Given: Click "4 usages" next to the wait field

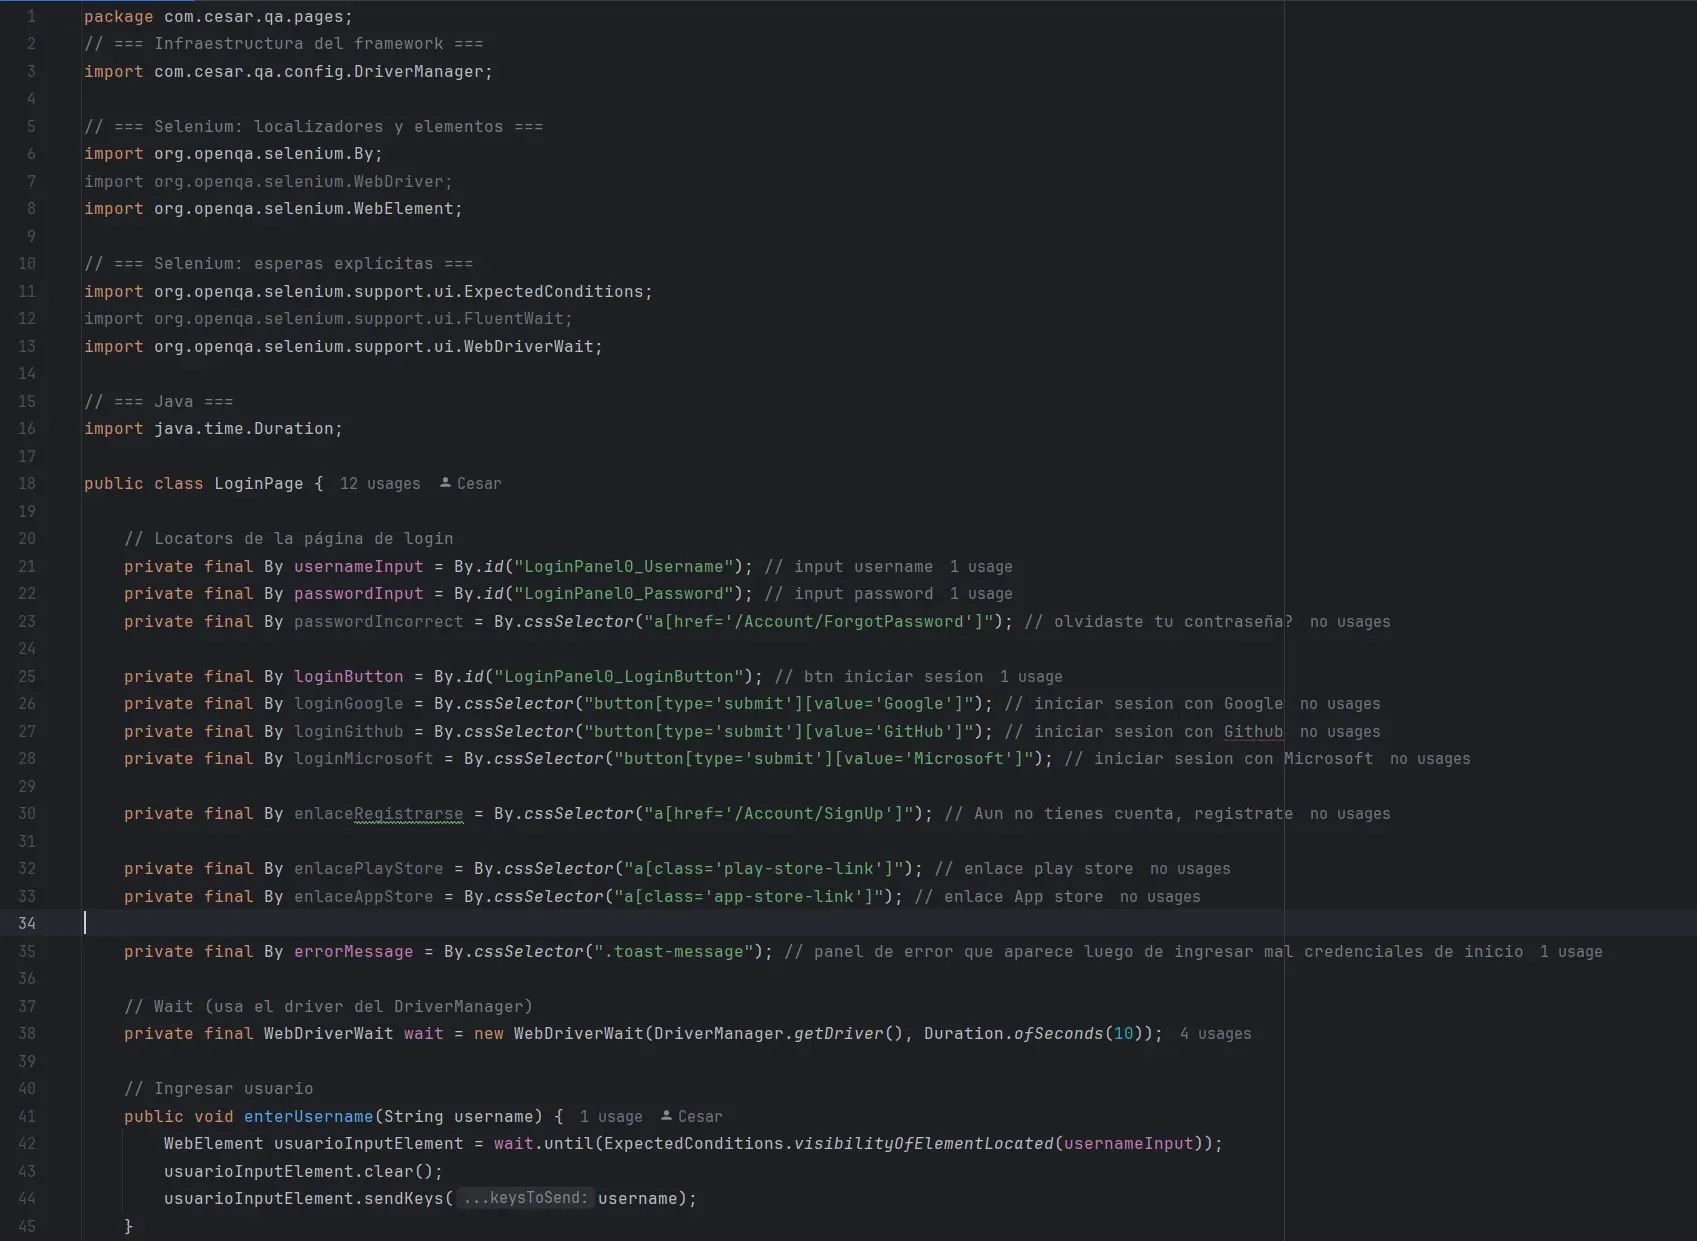Looking at the screenshot, I should pyautogui.click(x=1215, y=1034).
